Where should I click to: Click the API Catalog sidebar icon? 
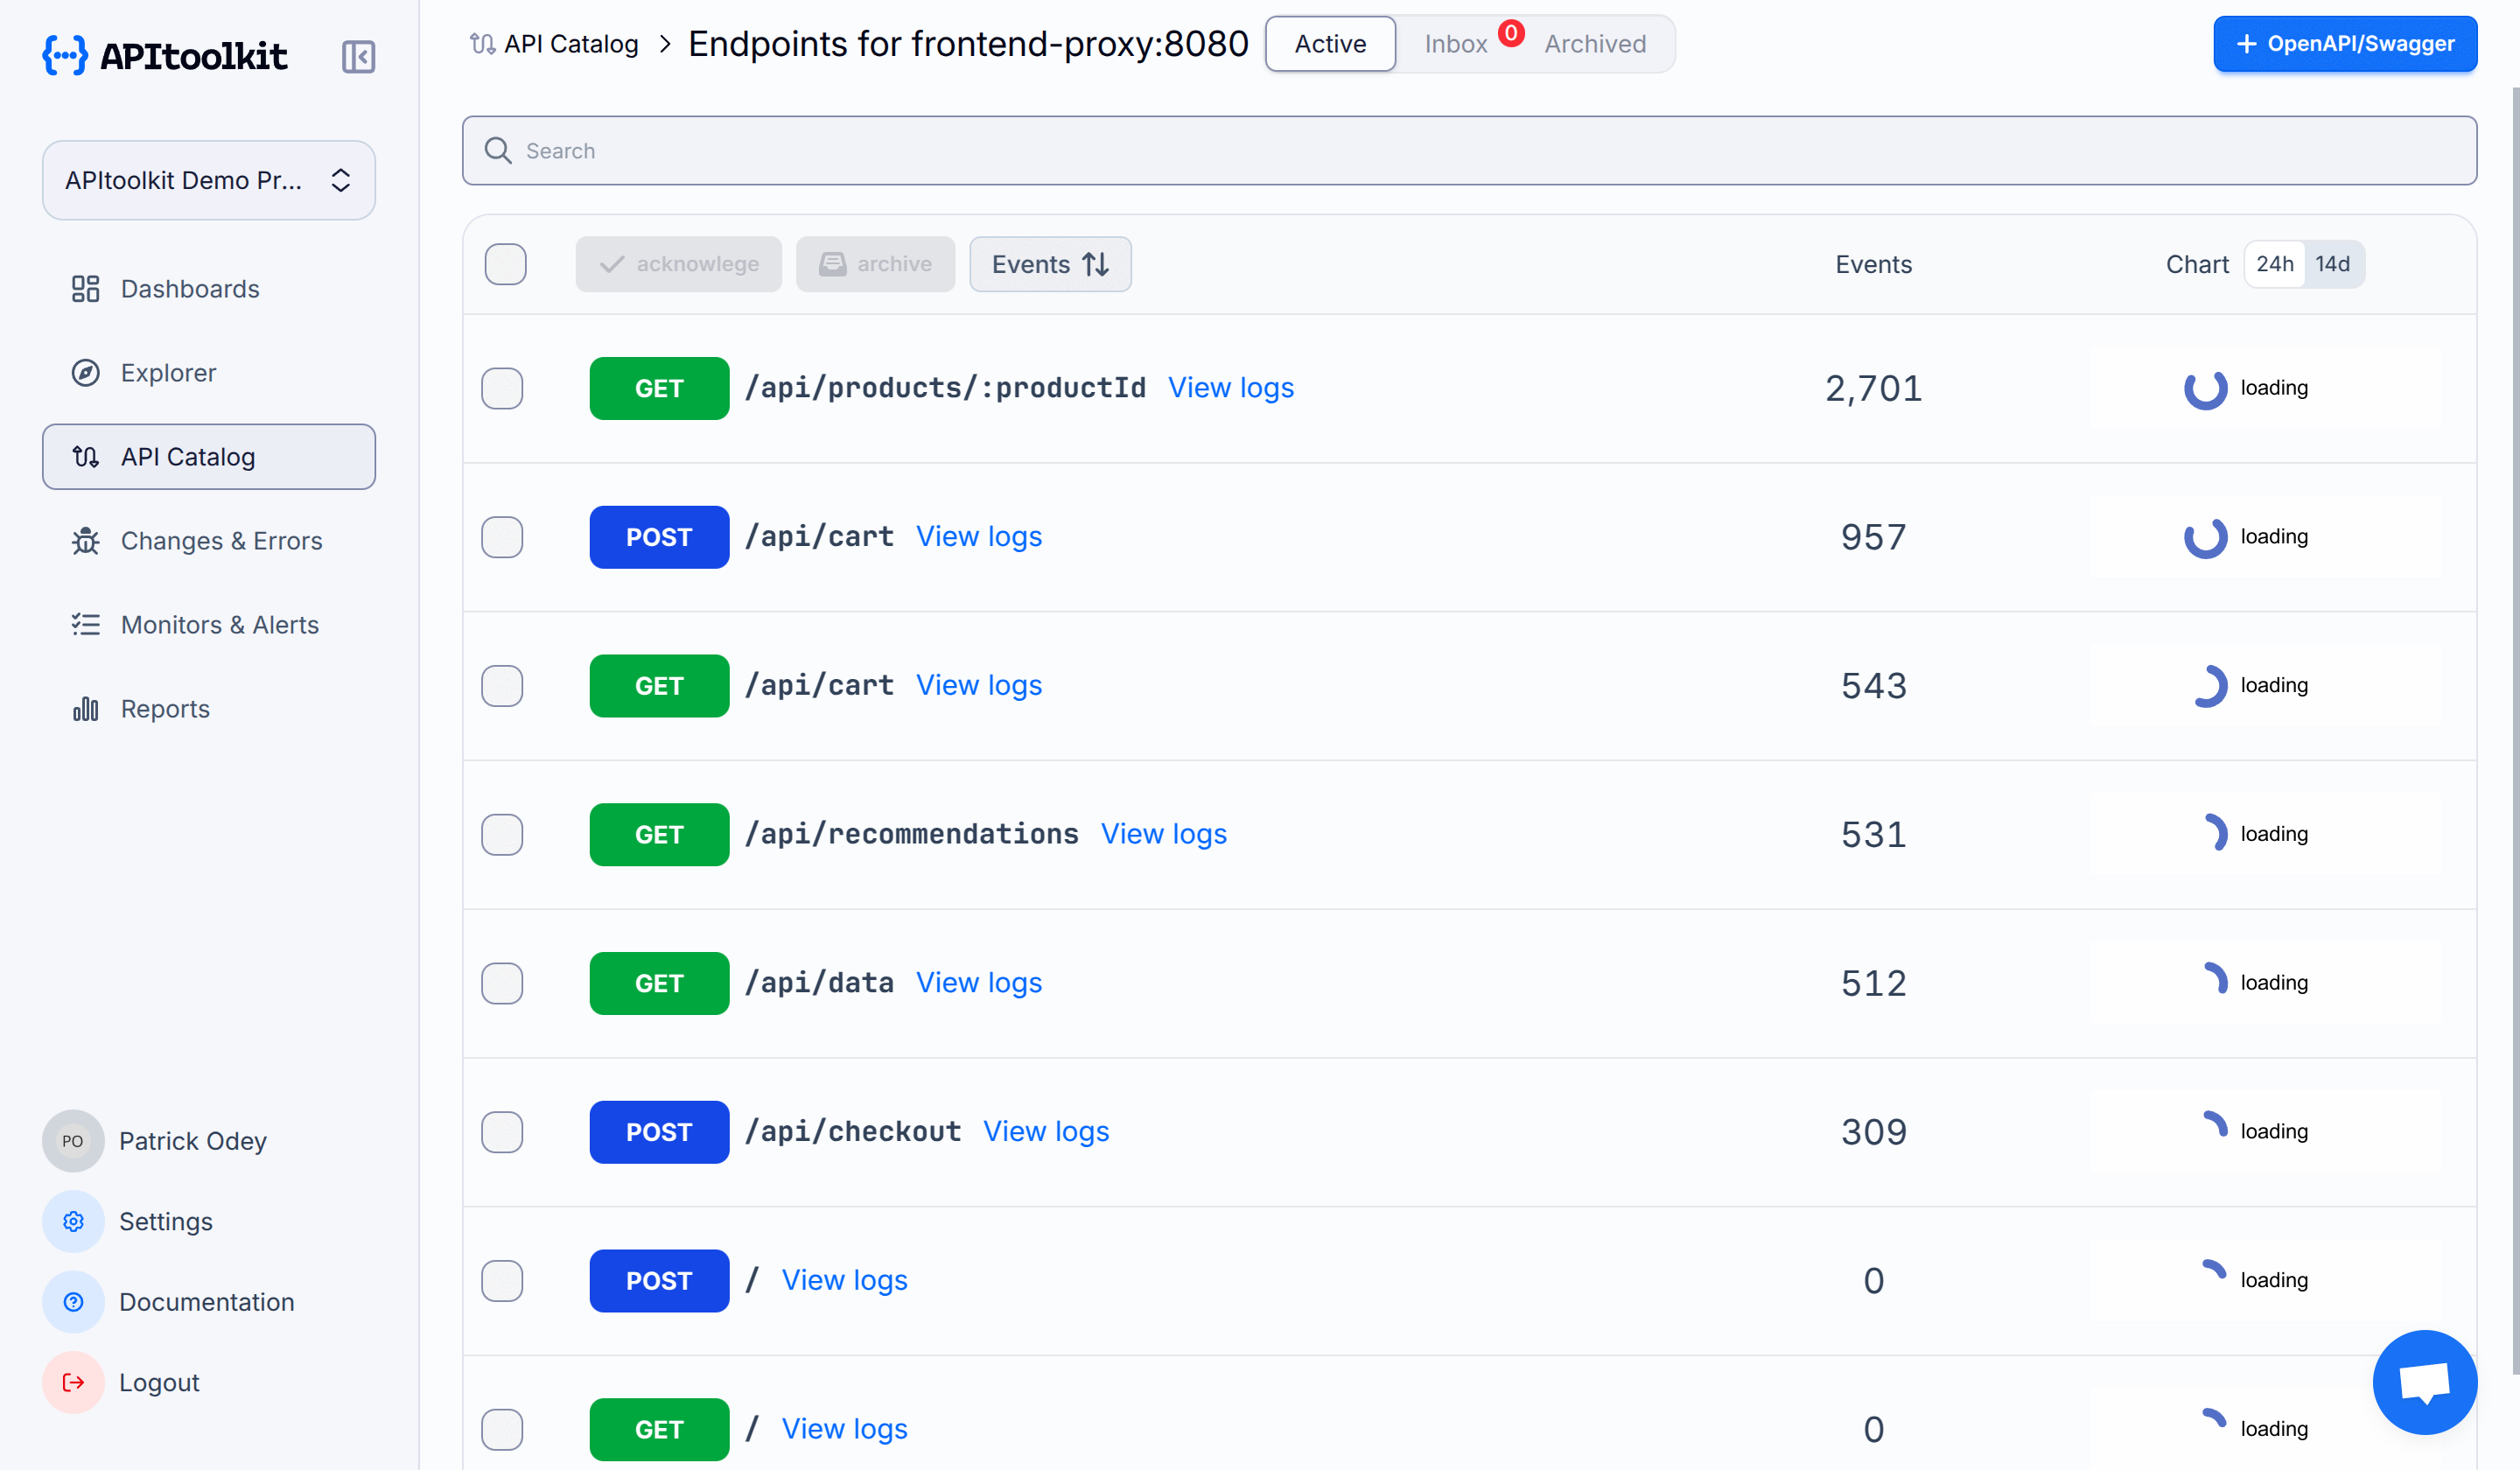coord(86,456)
